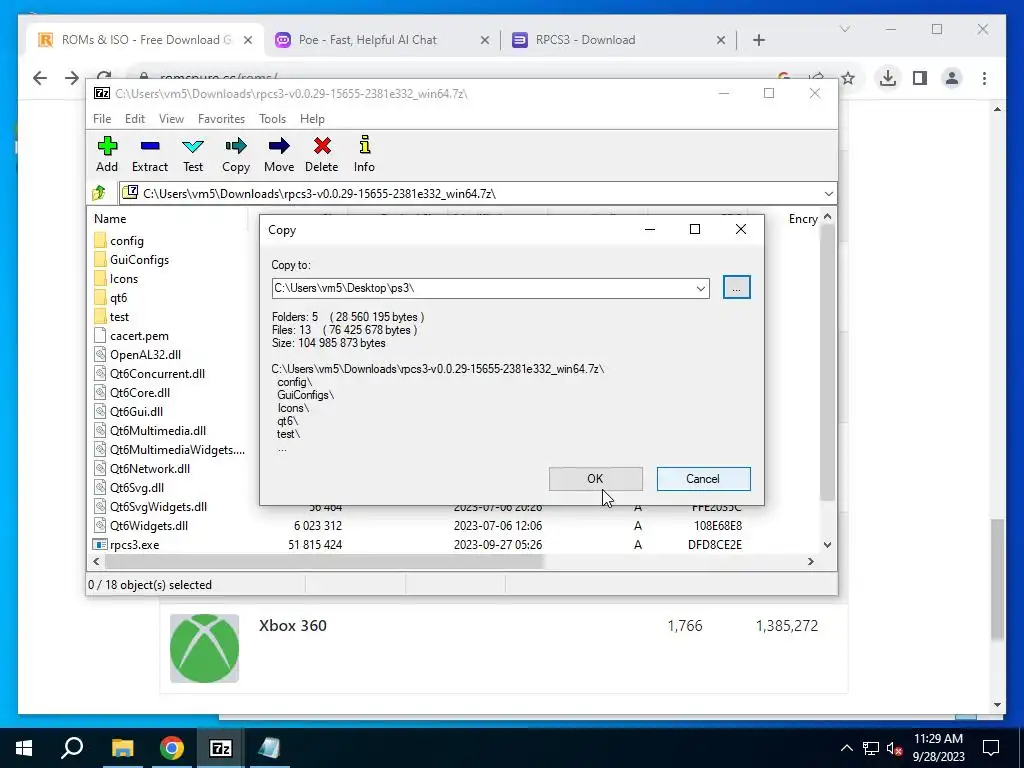Expand the 7-Zip address bar dropdown
Image resolution: width=1024 pixels, height=768 pixels.
(x=829, y=193)
